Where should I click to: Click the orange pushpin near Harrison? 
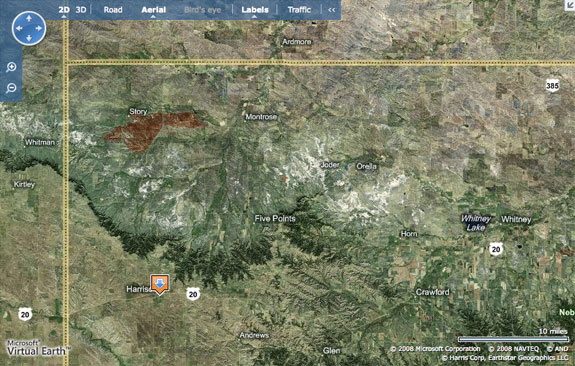point(160,284)
